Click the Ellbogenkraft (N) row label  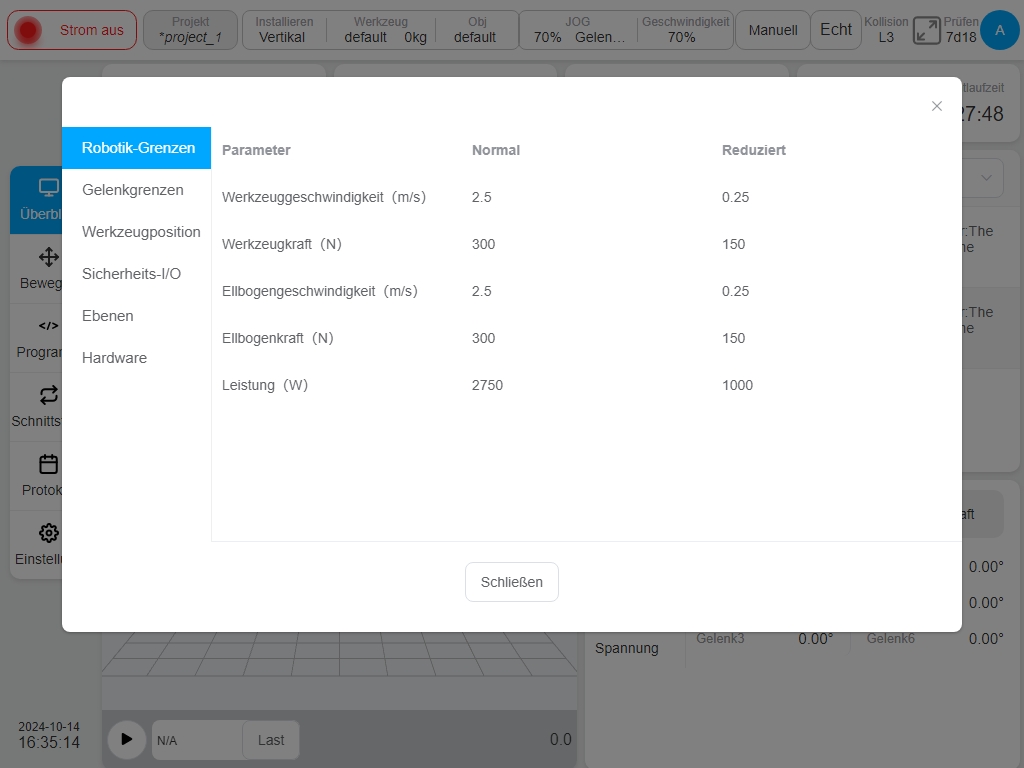coord(278,338)
